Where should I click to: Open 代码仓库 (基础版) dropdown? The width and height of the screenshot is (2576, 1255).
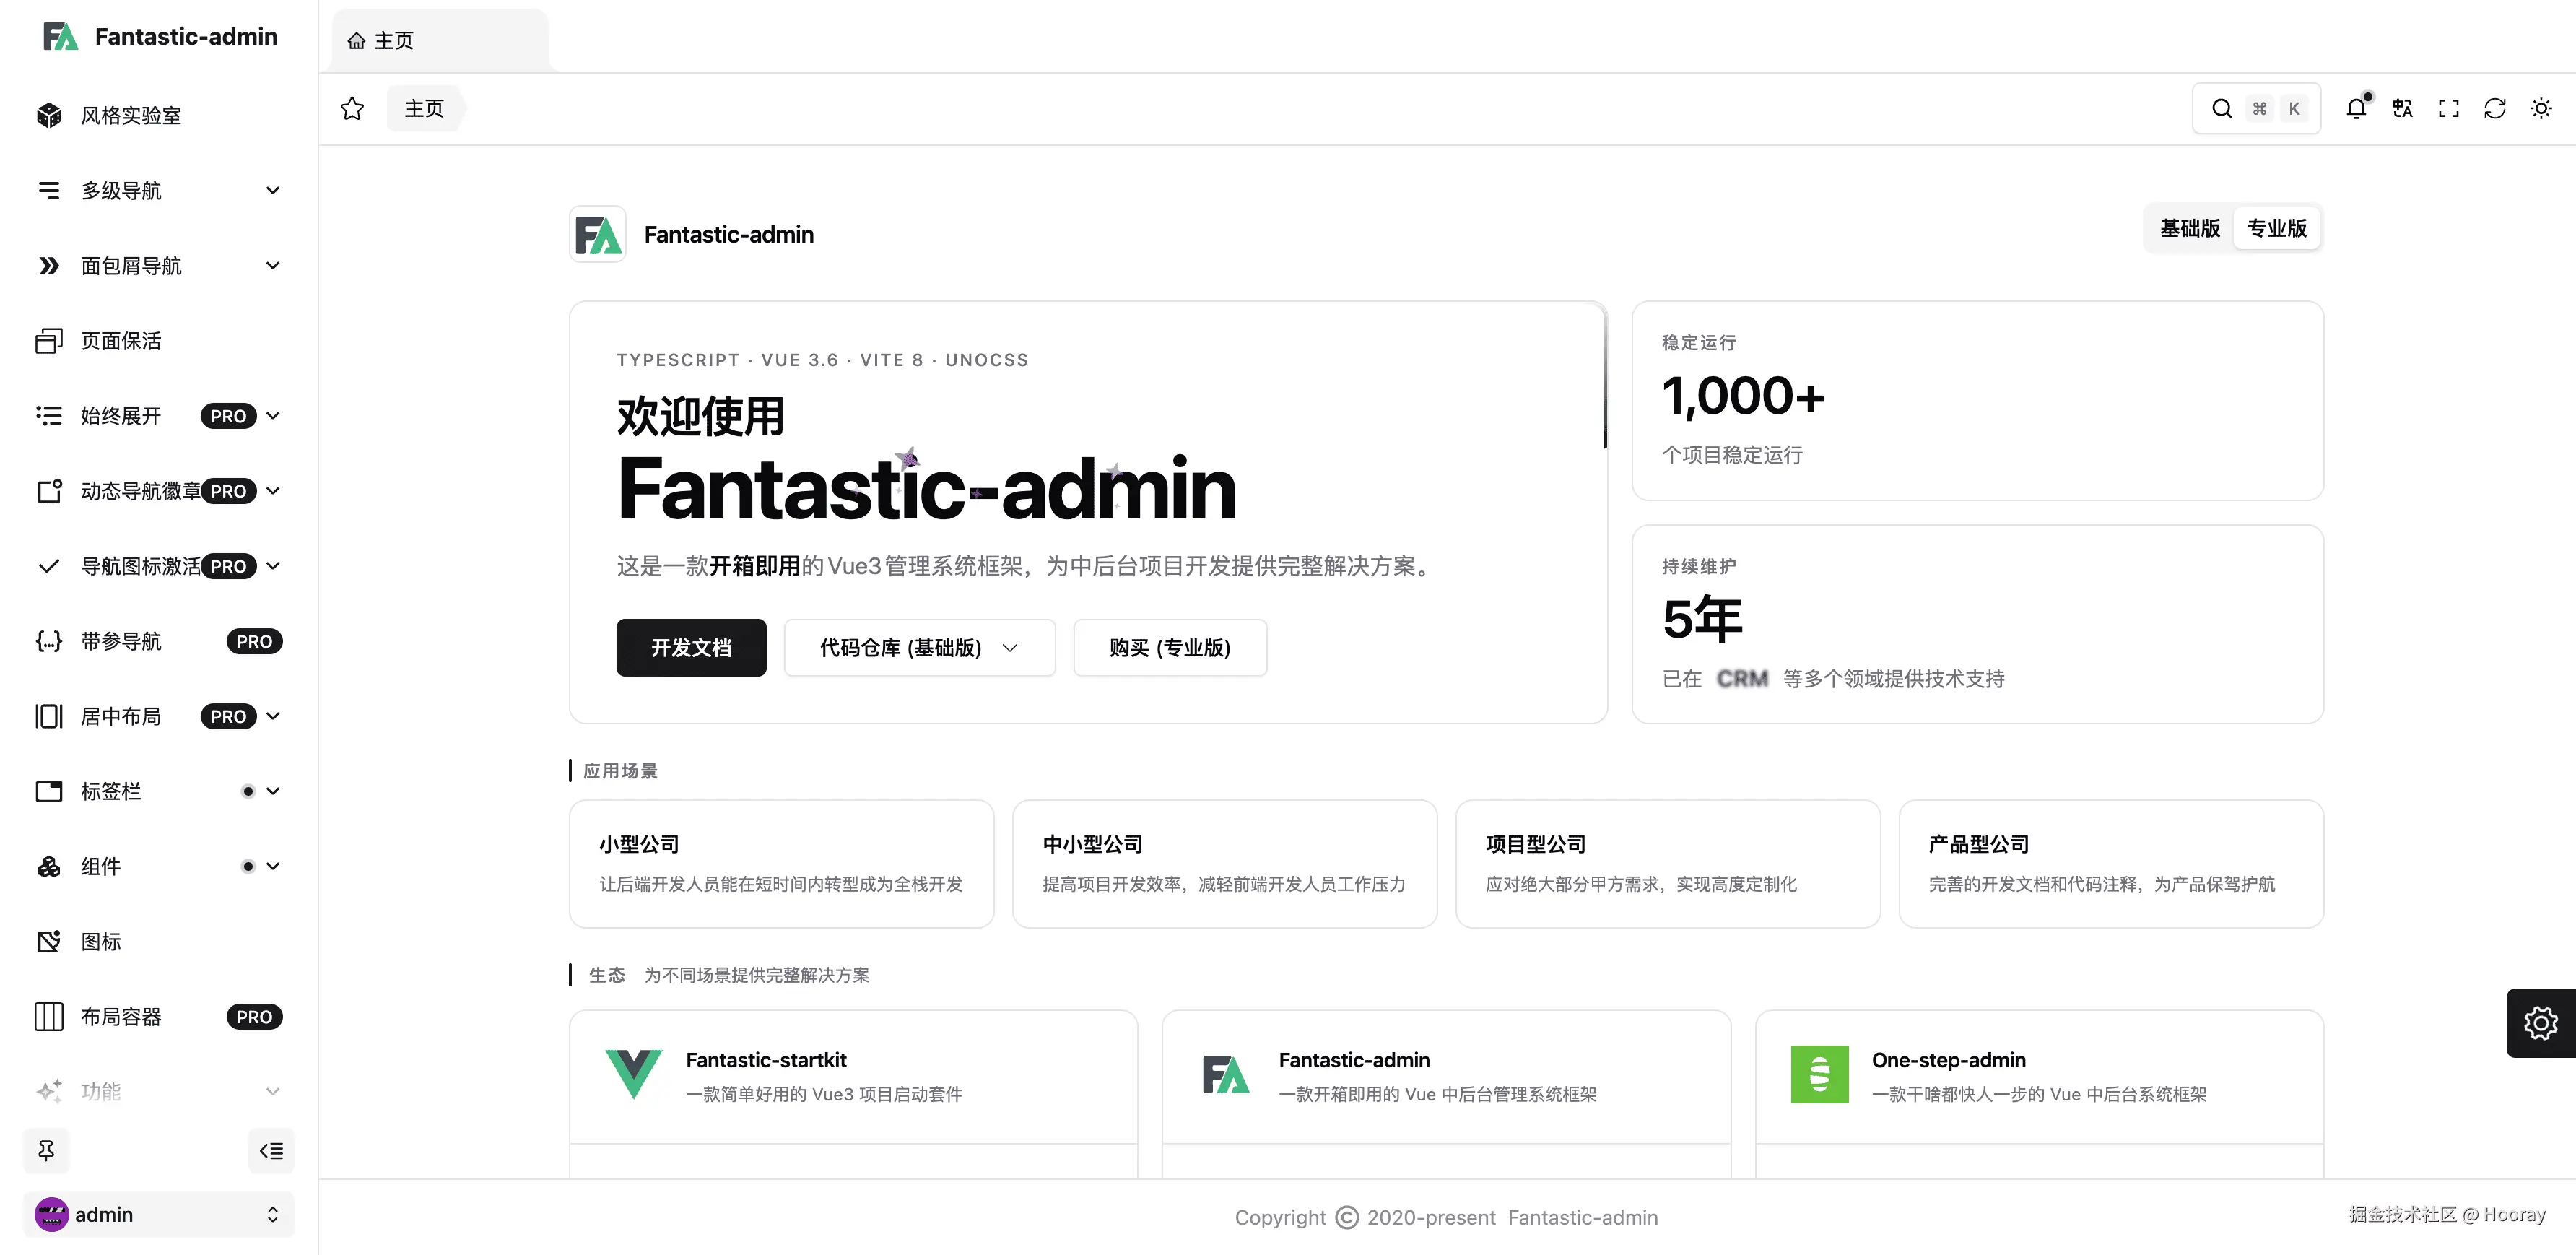pyautogui.click(x=918, y=647)
